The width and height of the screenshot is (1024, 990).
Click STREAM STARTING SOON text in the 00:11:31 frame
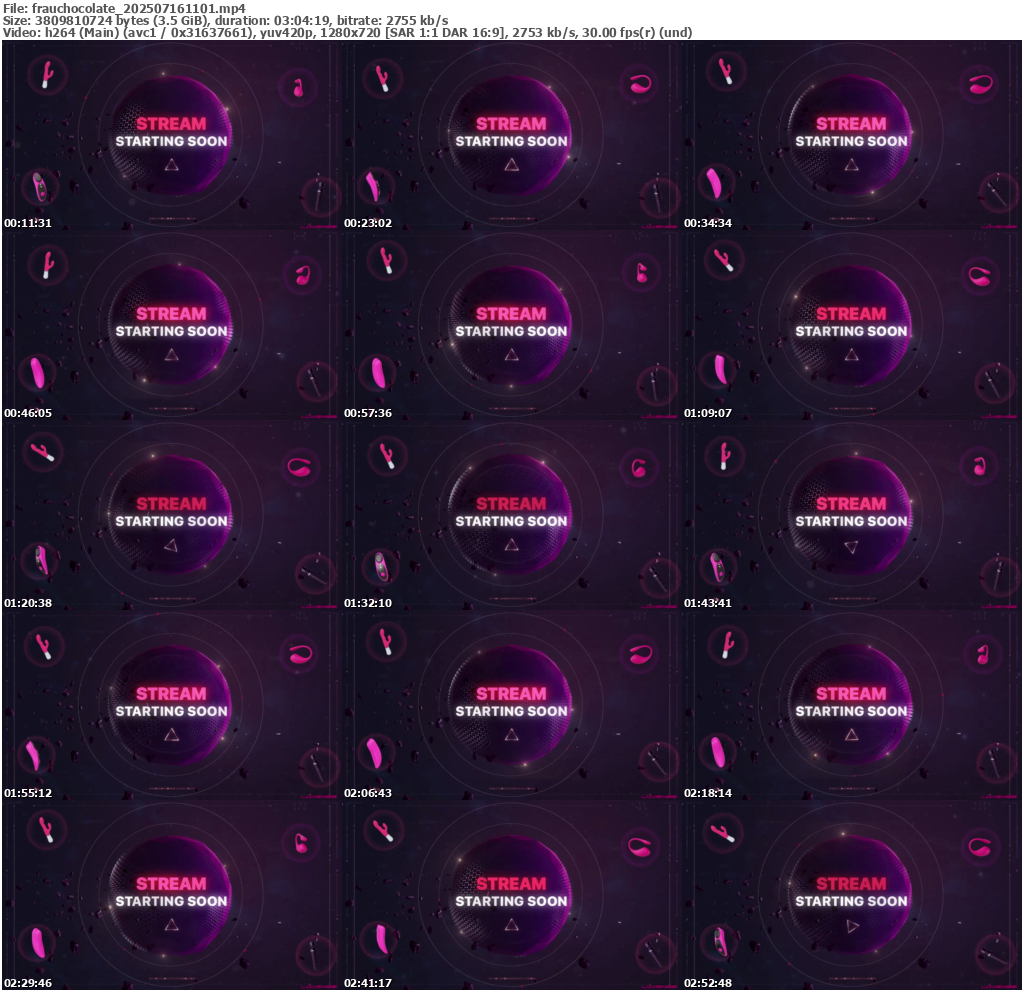(x=172, y=132)
